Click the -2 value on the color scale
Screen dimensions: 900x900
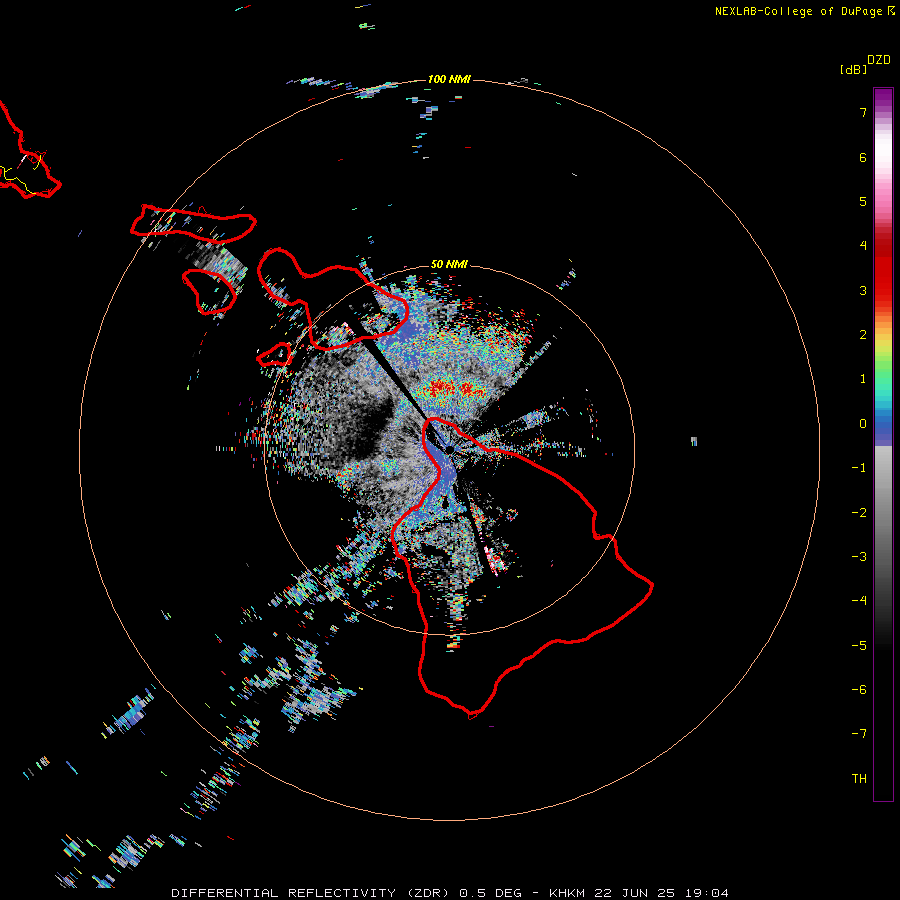[859, 513]
